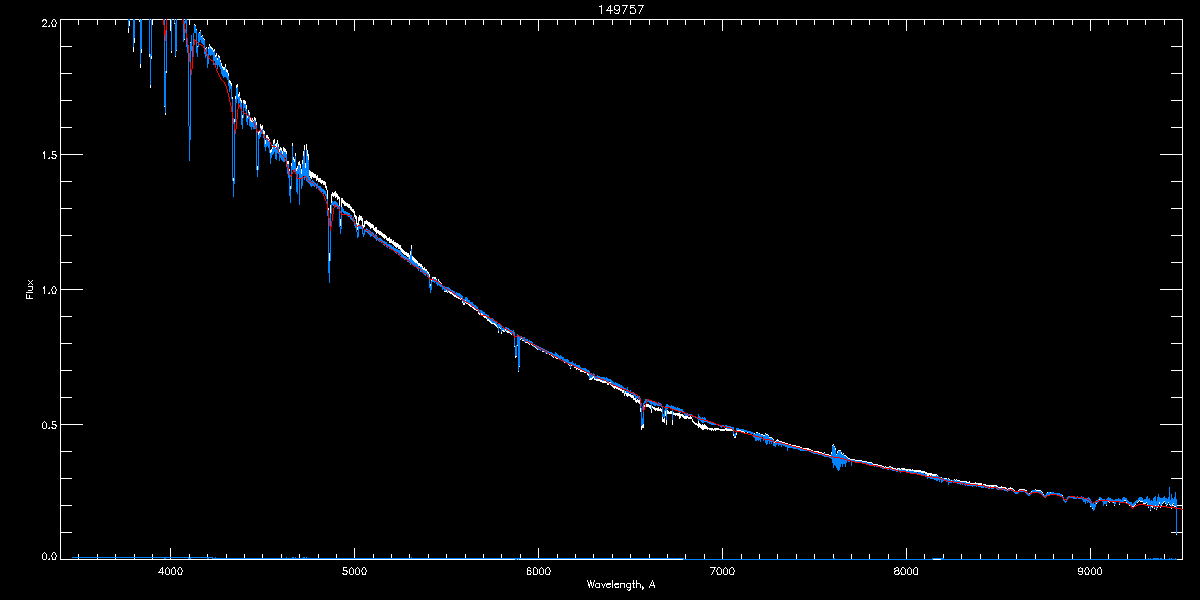Click the 'Wavelength, A' axis label
Image resolution: width=1200 pixels, height=600 pixels.
[621, 584]
